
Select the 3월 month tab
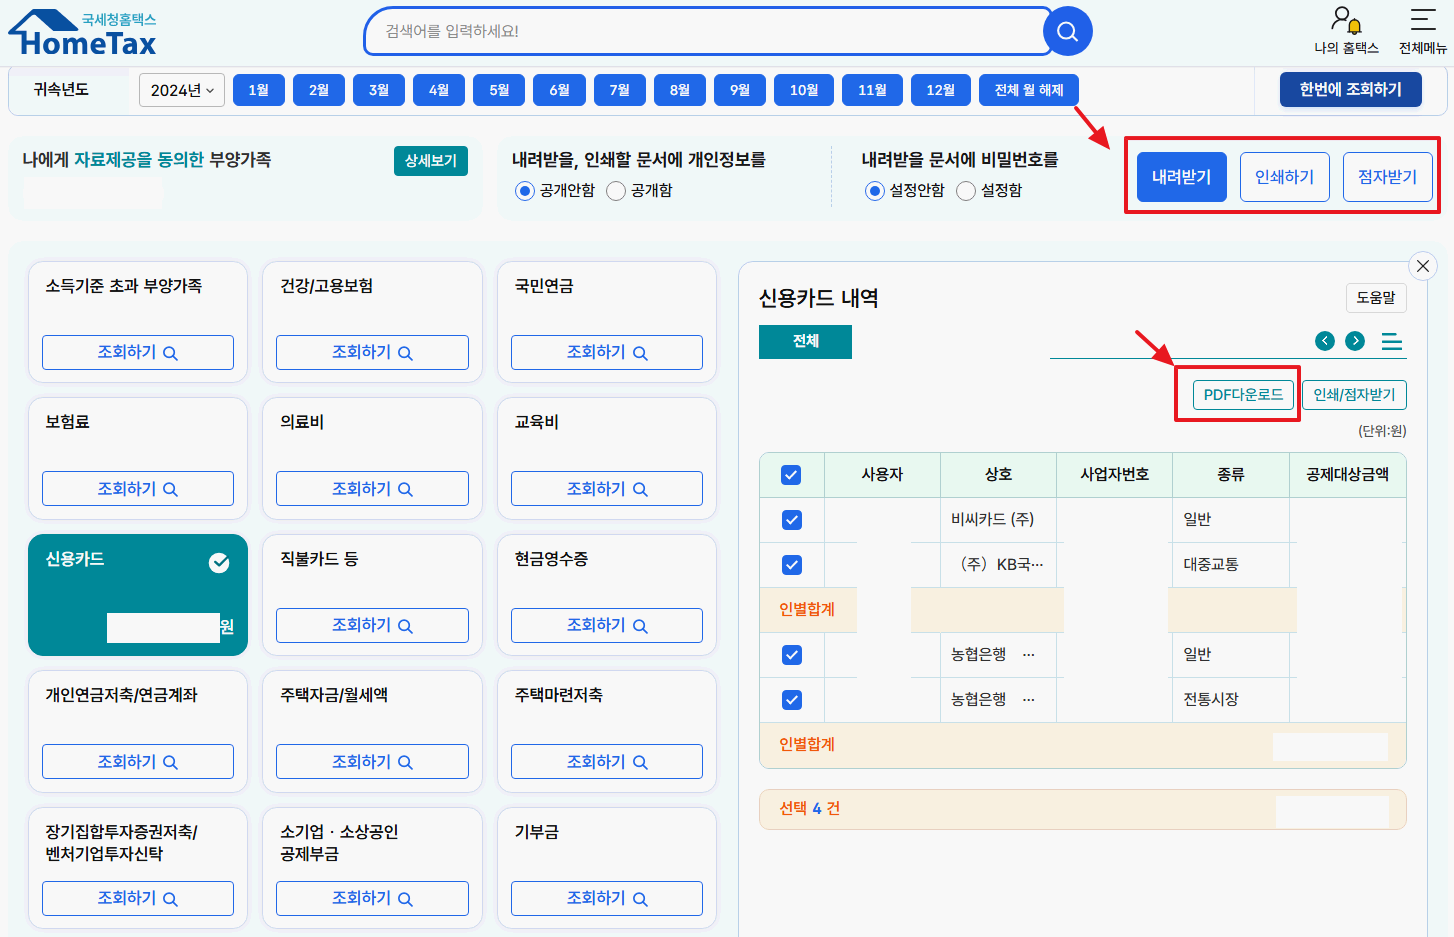pyautogui.click(x=378, y=89)
